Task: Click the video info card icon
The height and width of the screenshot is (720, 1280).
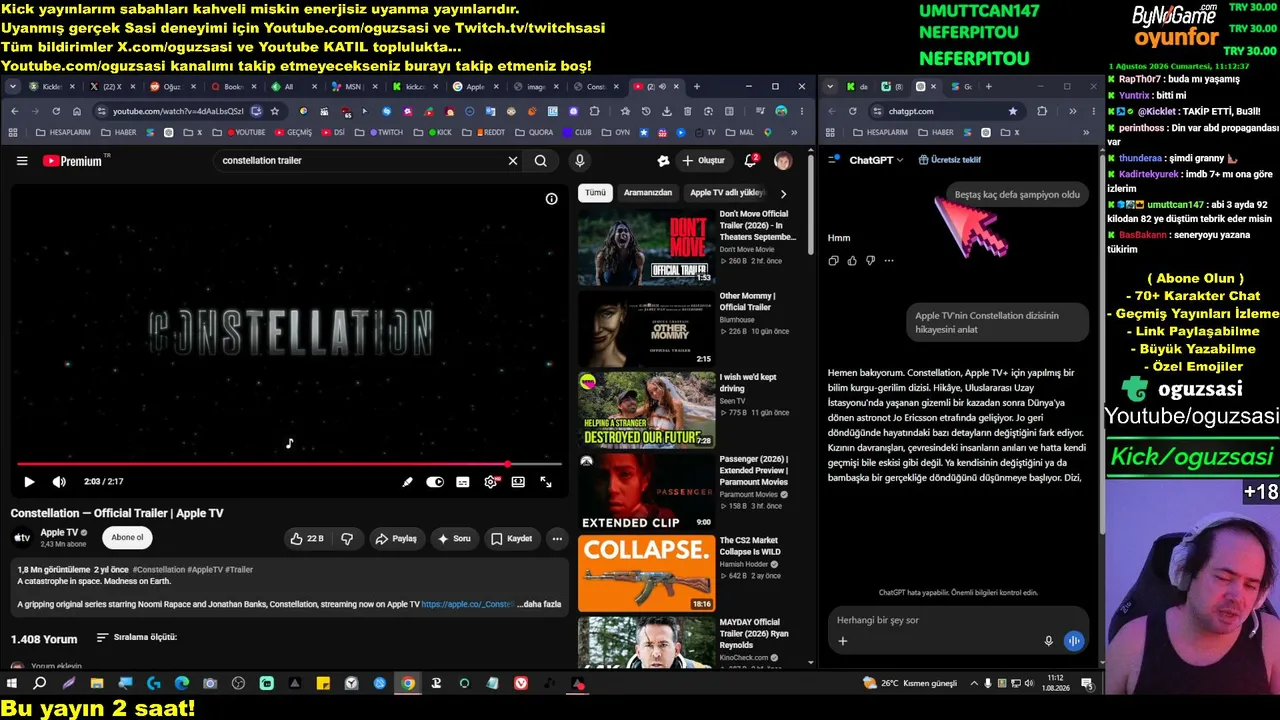Action: tap(551, 199)
